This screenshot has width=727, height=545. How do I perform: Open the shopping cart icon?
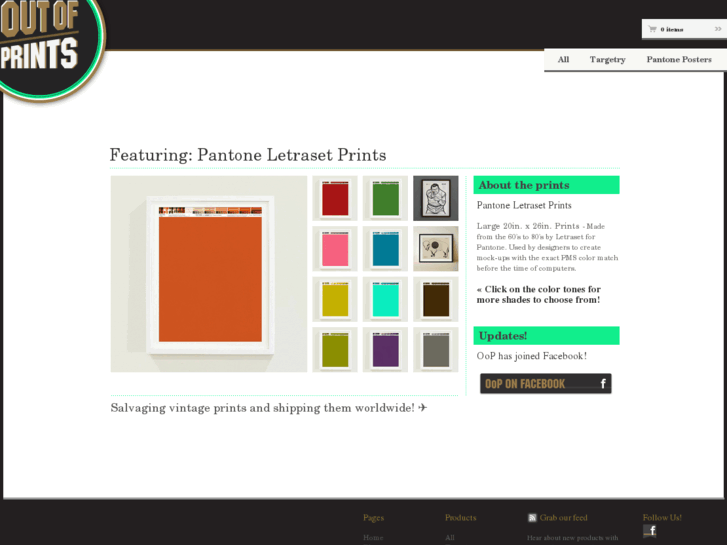pyautogui.click(x=652, y=29)
